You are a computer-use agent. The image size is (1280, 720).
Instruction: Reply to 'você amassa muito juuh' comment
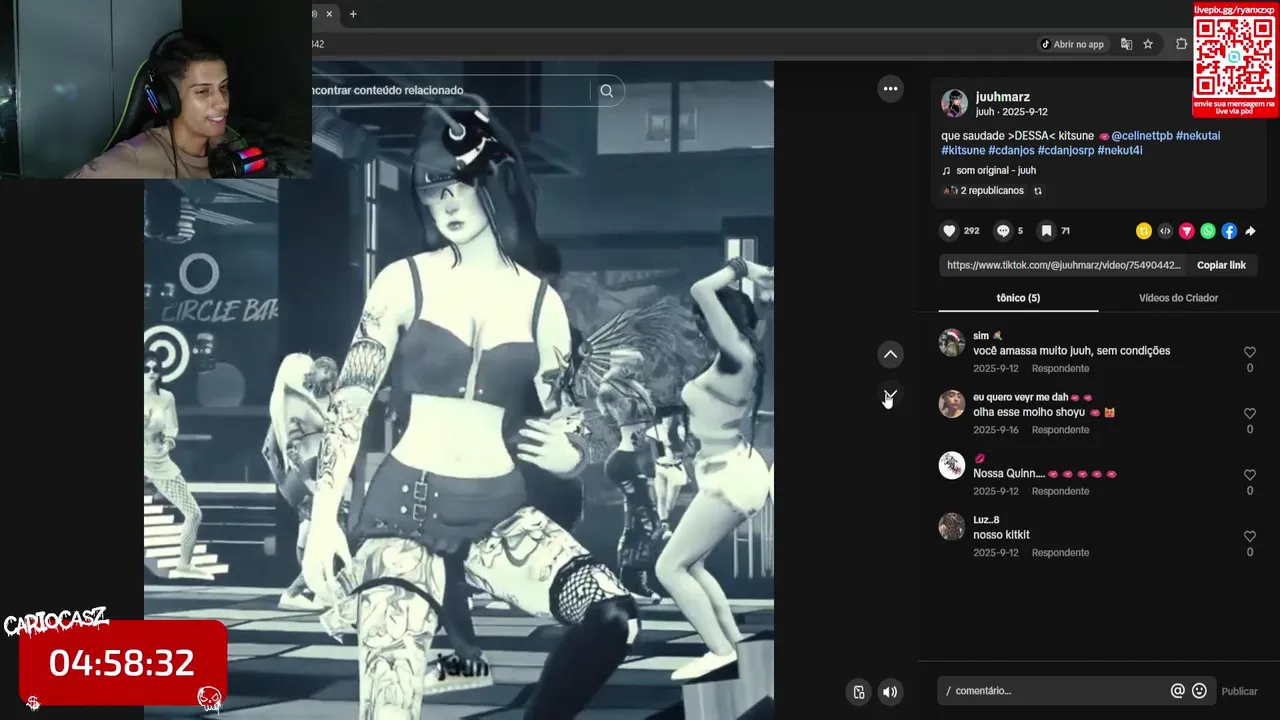coord(1060,369)
